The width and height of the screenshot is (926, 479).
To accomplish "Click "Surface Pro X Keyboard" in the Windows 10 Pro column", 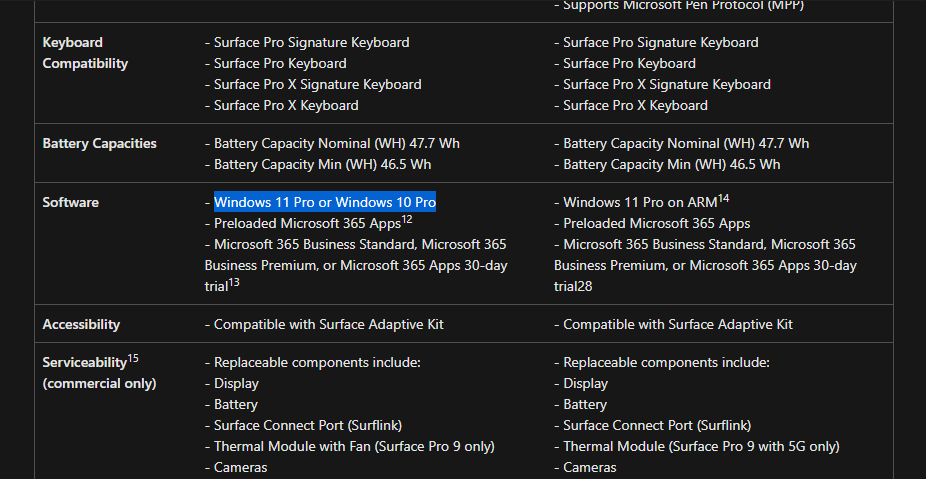I will [x=286, y=106].
